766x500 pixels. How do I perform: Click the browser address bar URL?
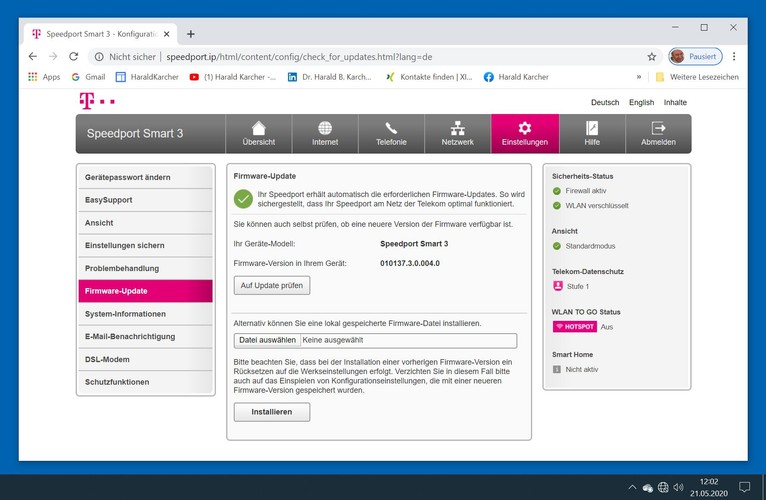click(299, 57)
